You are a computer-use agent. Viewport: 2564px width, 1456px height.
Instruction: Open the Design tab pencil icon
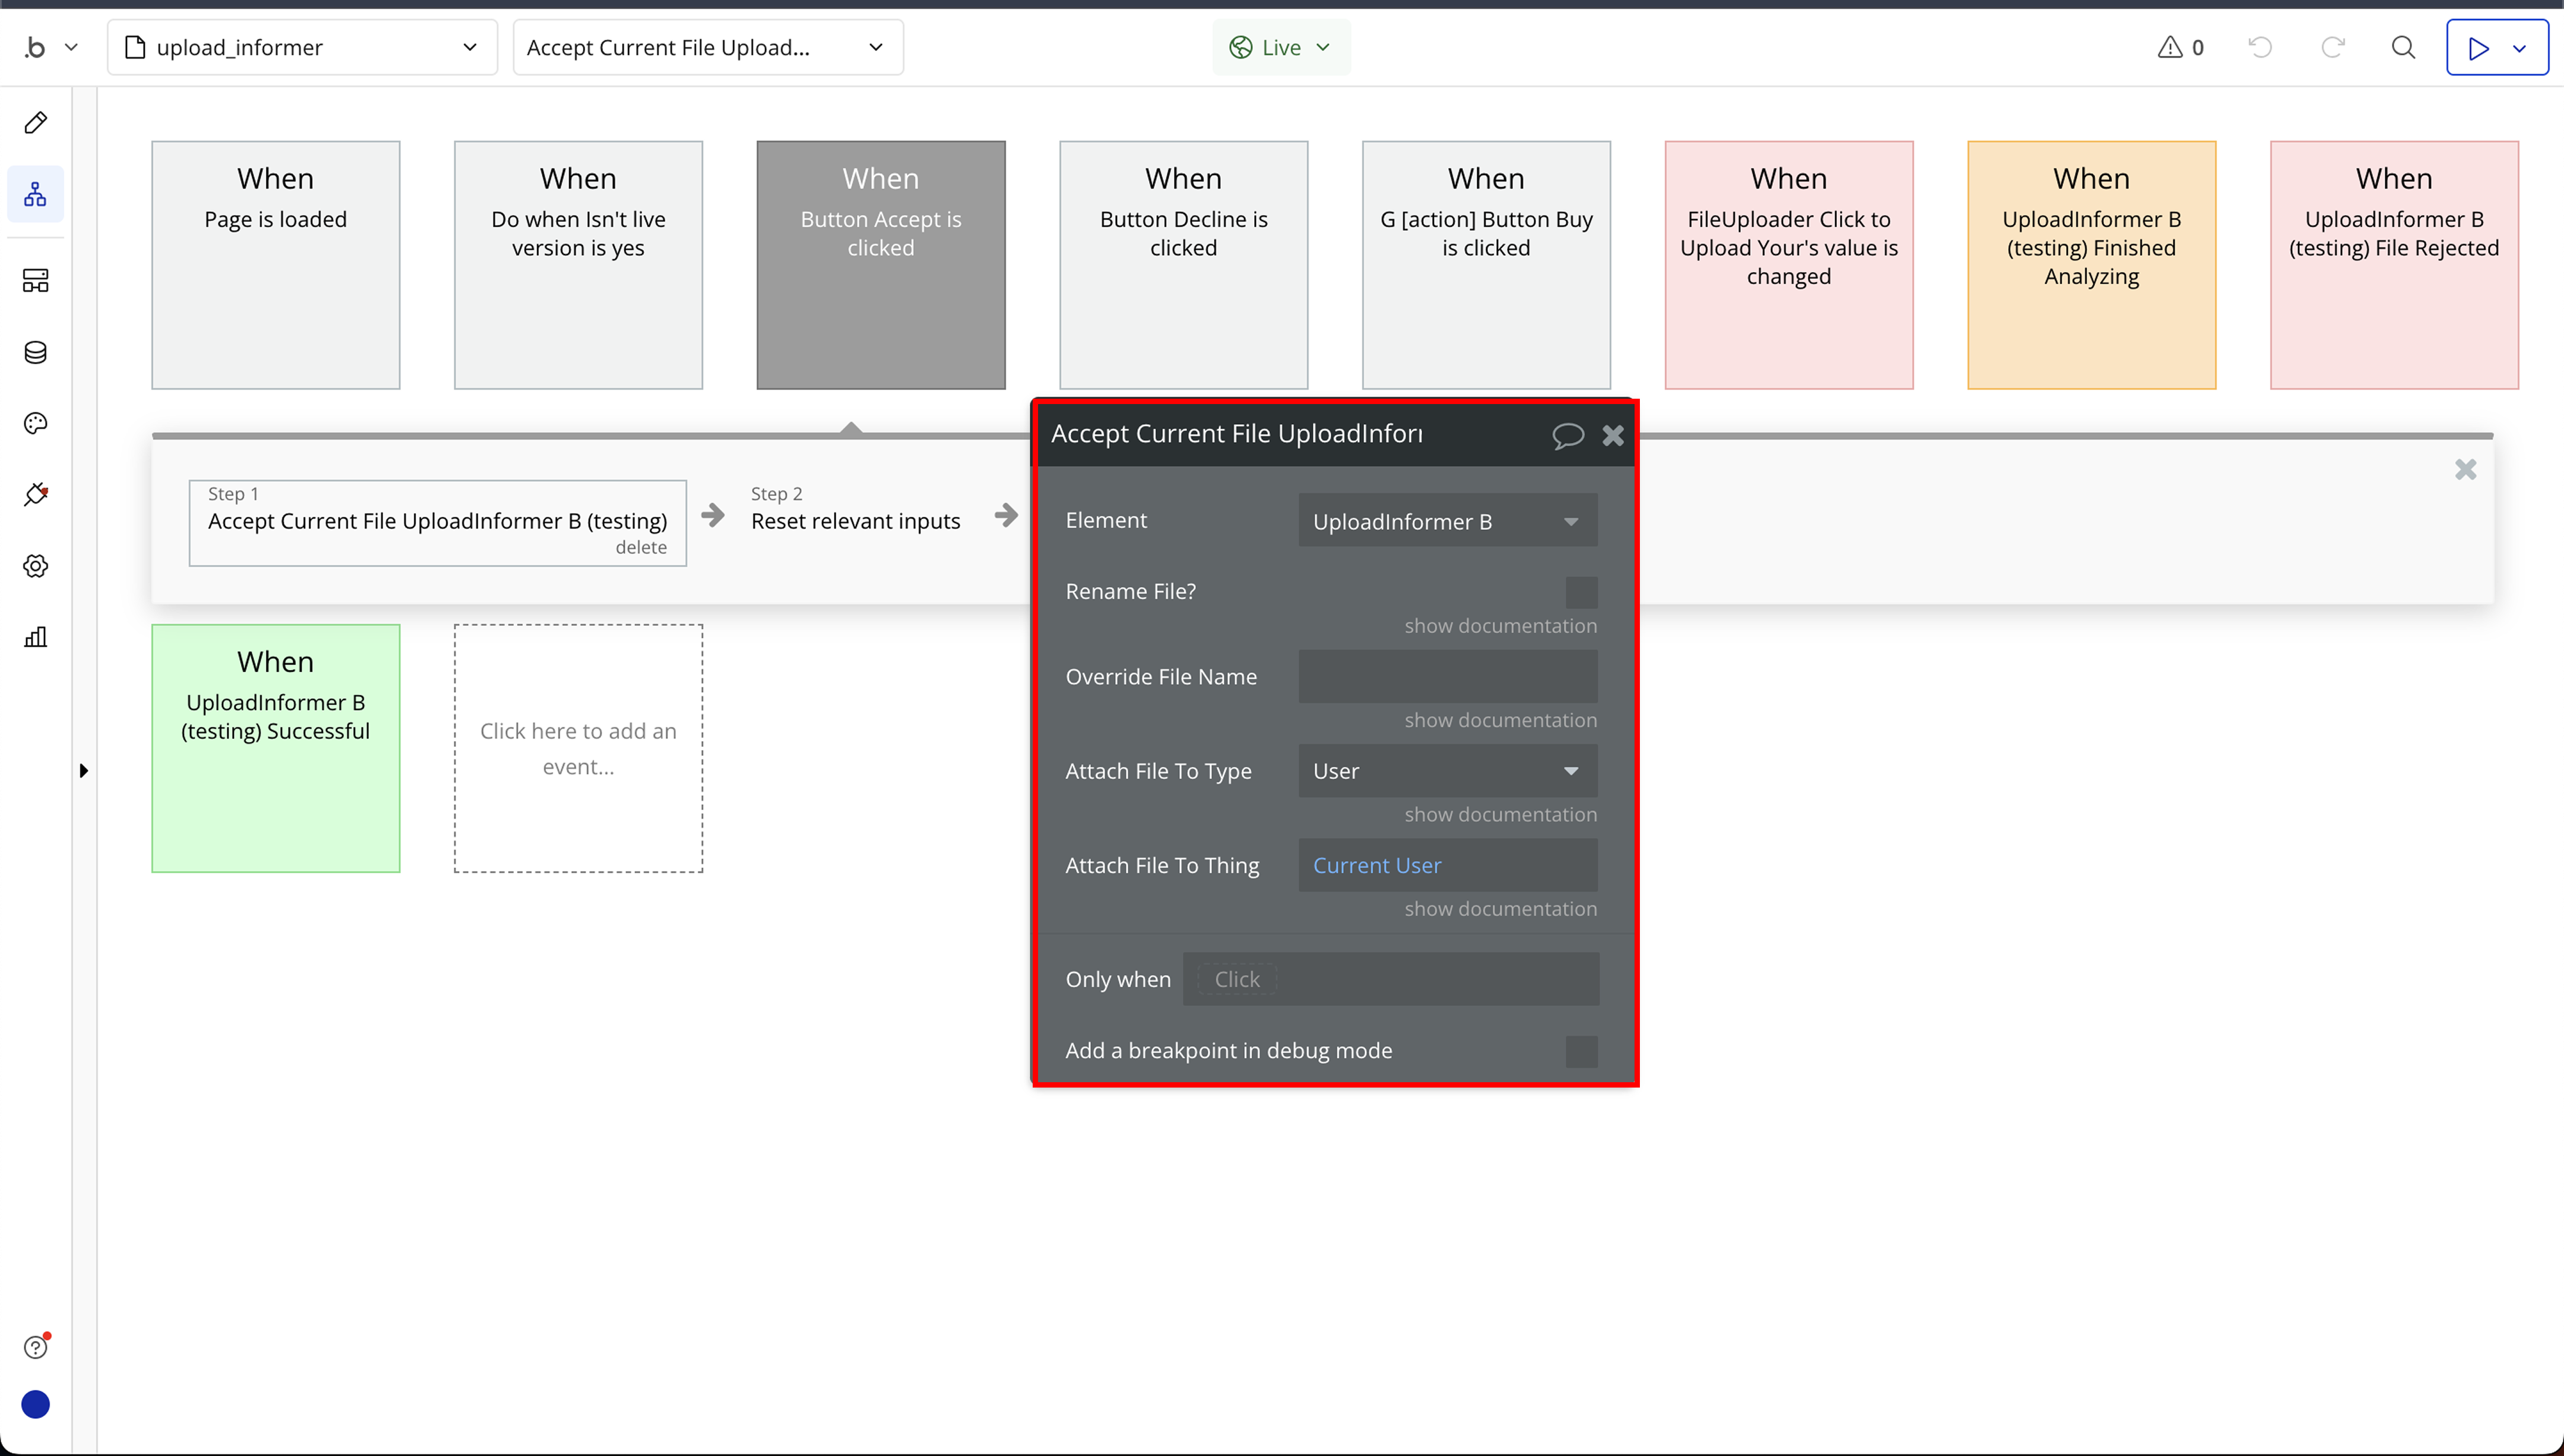tap(35, 123)
